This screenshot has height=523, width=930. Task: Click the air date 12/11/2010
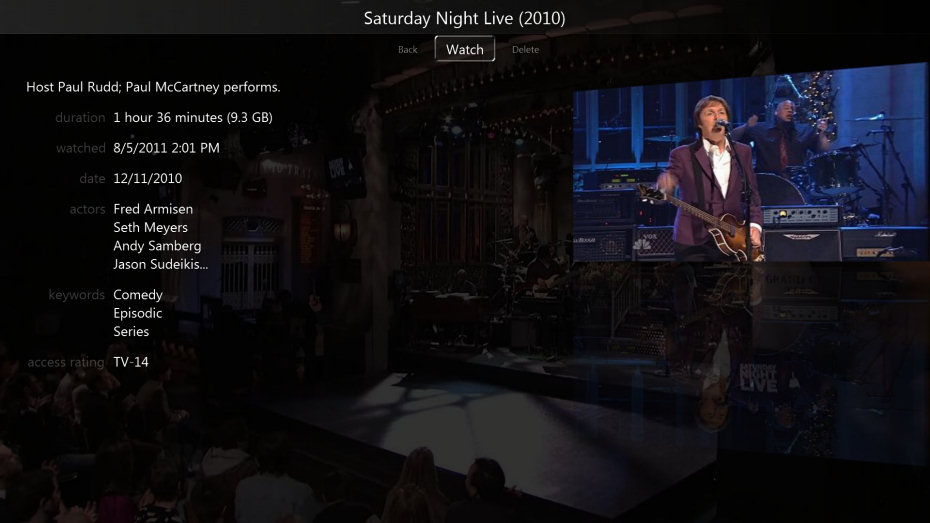click(x=148, y=178)
